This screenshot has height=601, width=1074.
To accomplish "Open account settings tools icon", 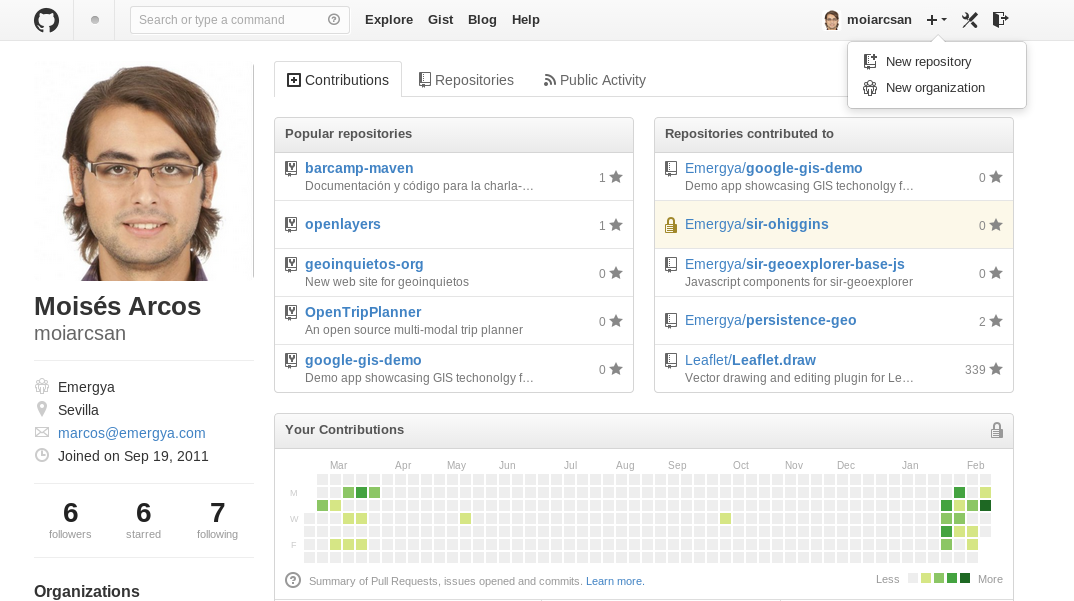I will click(969, 20).
